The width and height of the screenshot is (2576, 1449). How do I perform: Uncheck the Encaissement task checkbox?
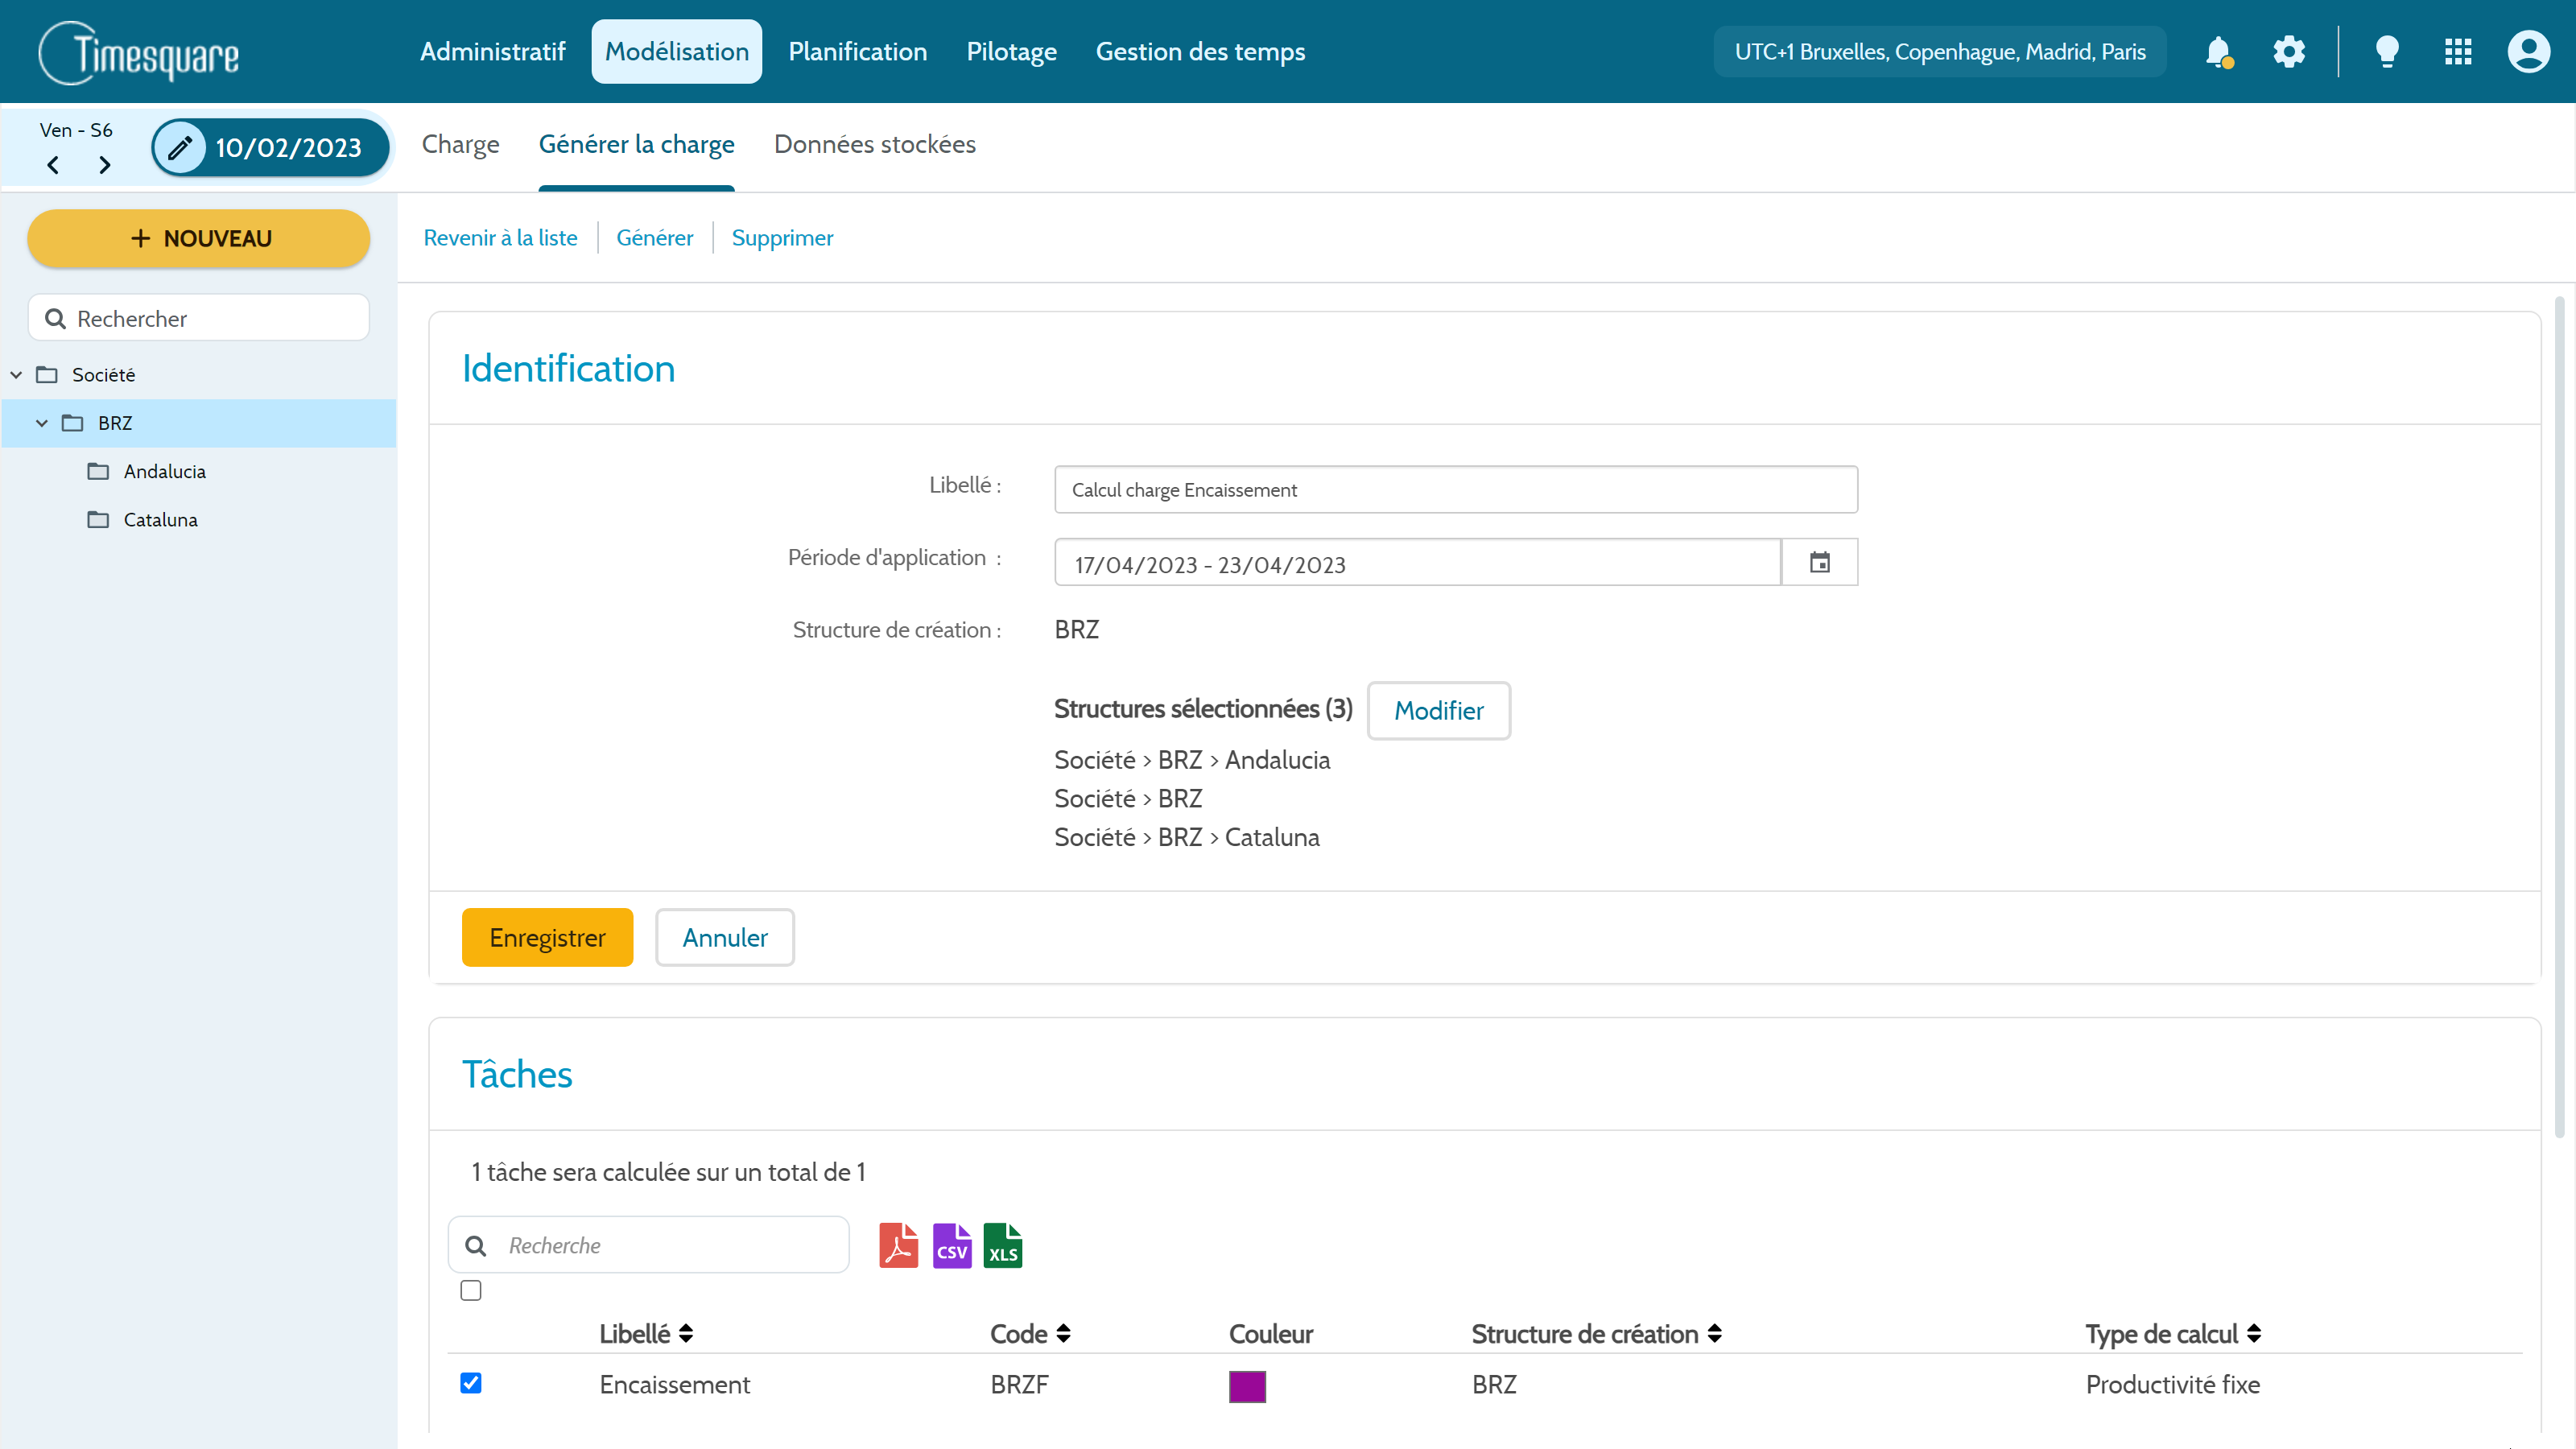coord(471,1383)
